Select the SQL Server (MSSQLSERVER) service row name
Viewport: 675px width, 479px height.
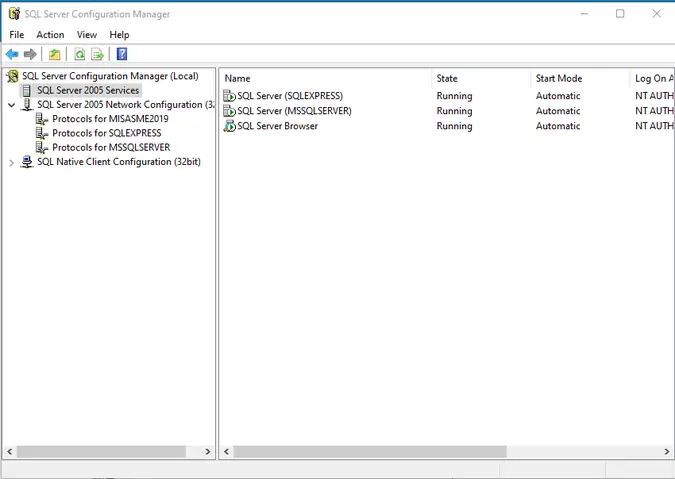[x=294, y=111]
